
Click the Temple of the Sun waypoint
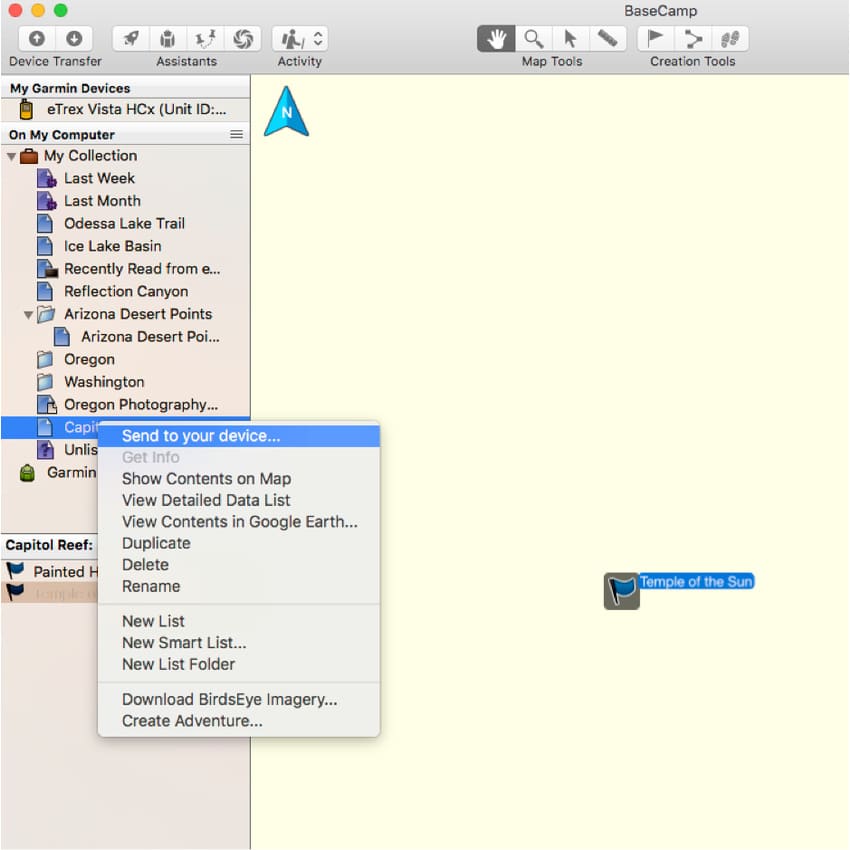(x=622, y=591)
